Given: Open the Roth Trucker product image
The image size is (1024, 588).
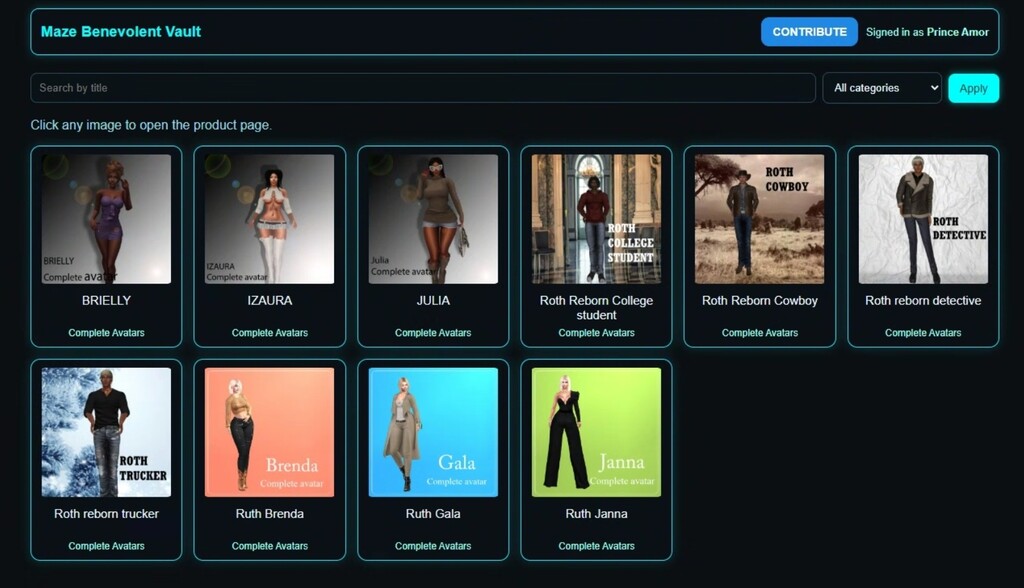Looking at the screenshot, I should (106, 432).
